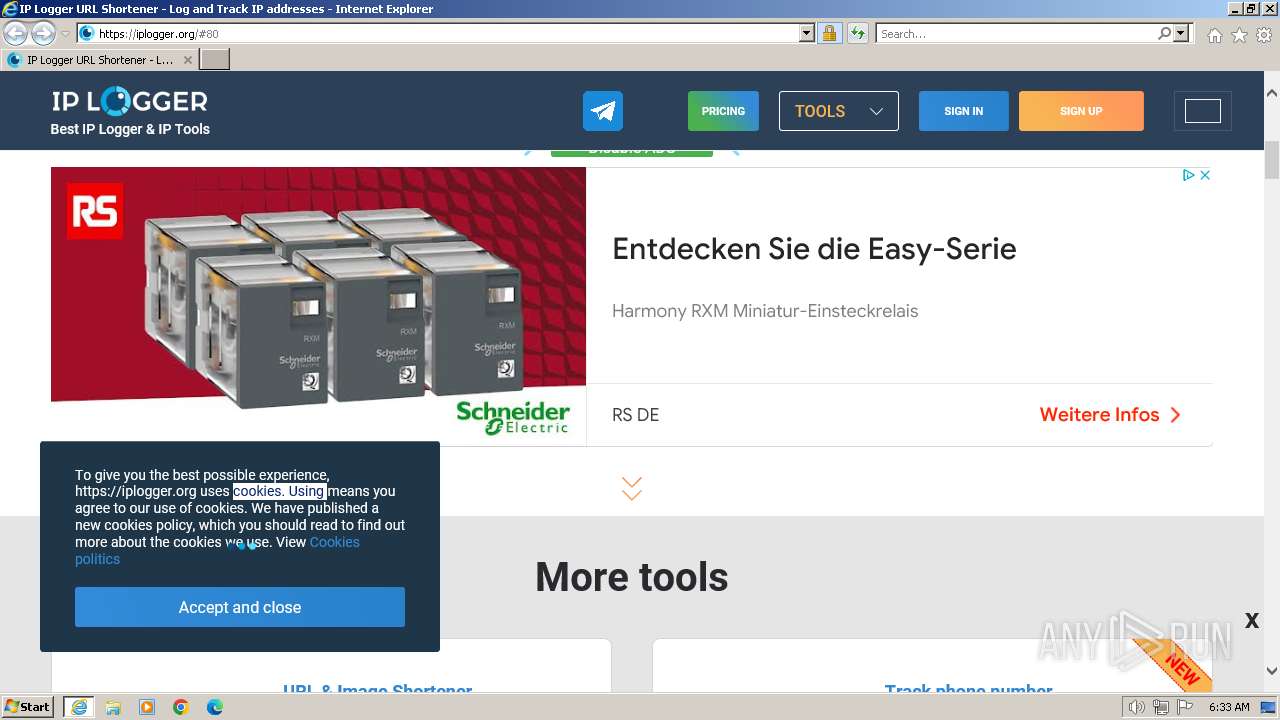The width and height of the screenshot is (1280, 720).
Task: Click the SIGN UP button
Action: (1081, 111)
